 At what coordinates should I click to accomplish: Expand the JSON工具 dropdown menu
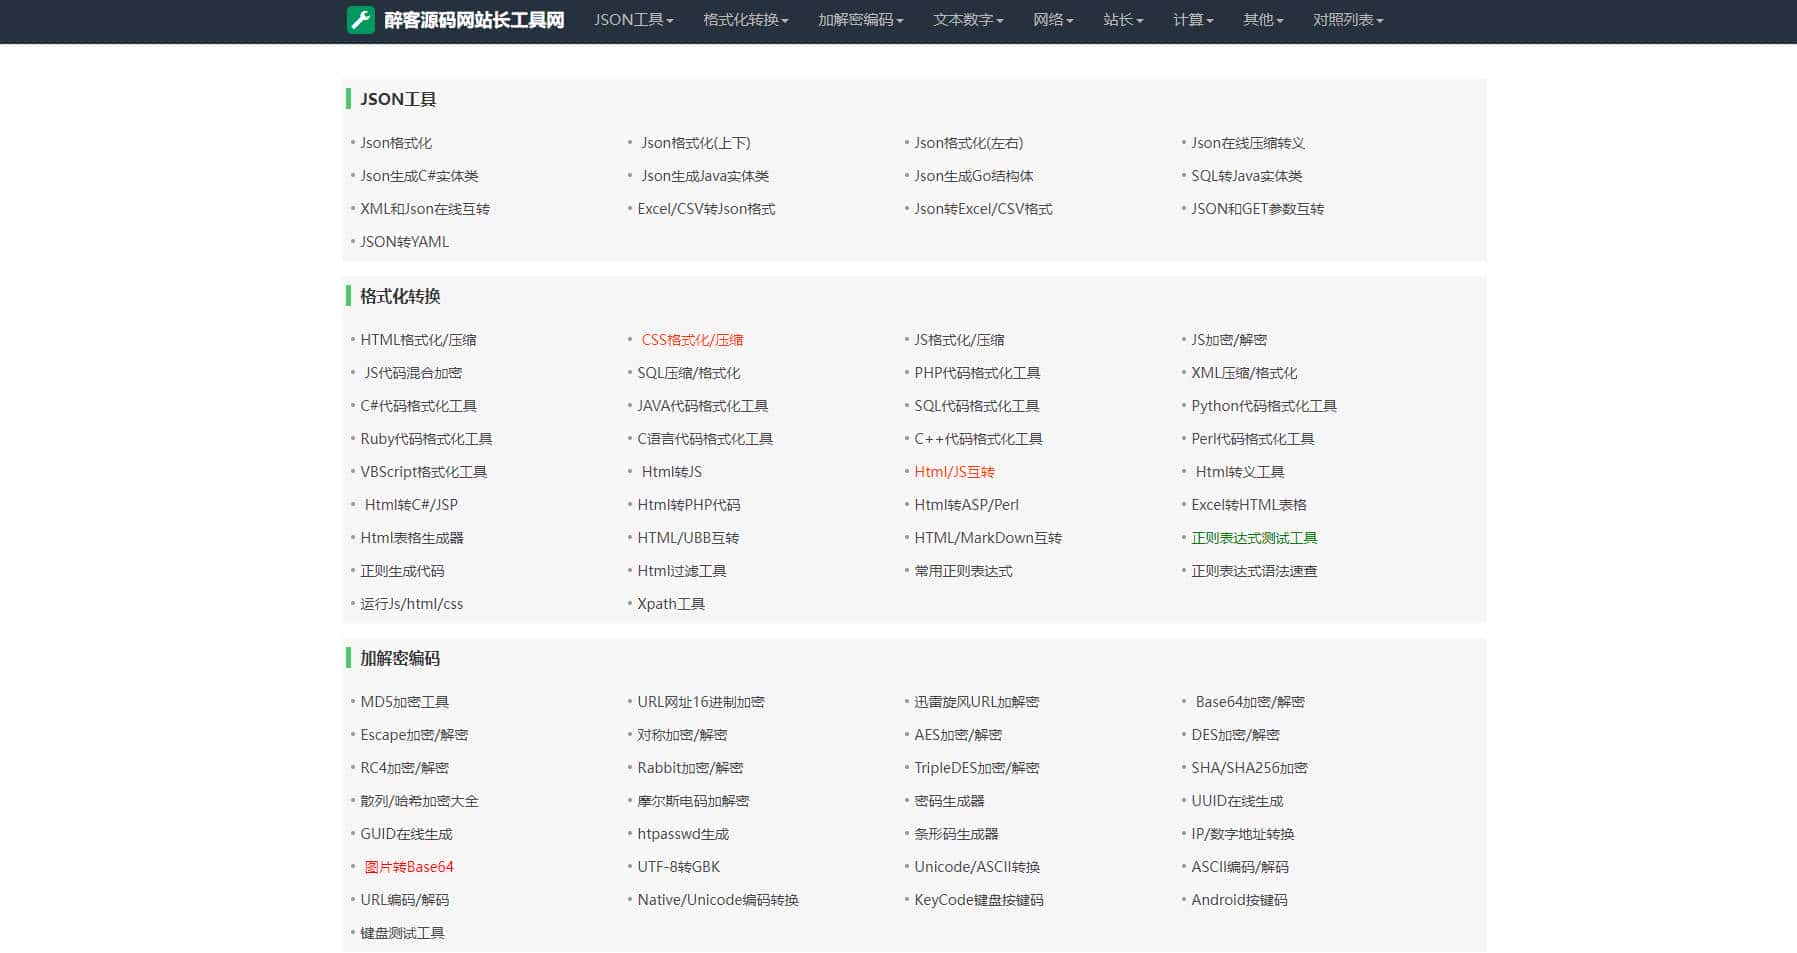click(634, 20)
